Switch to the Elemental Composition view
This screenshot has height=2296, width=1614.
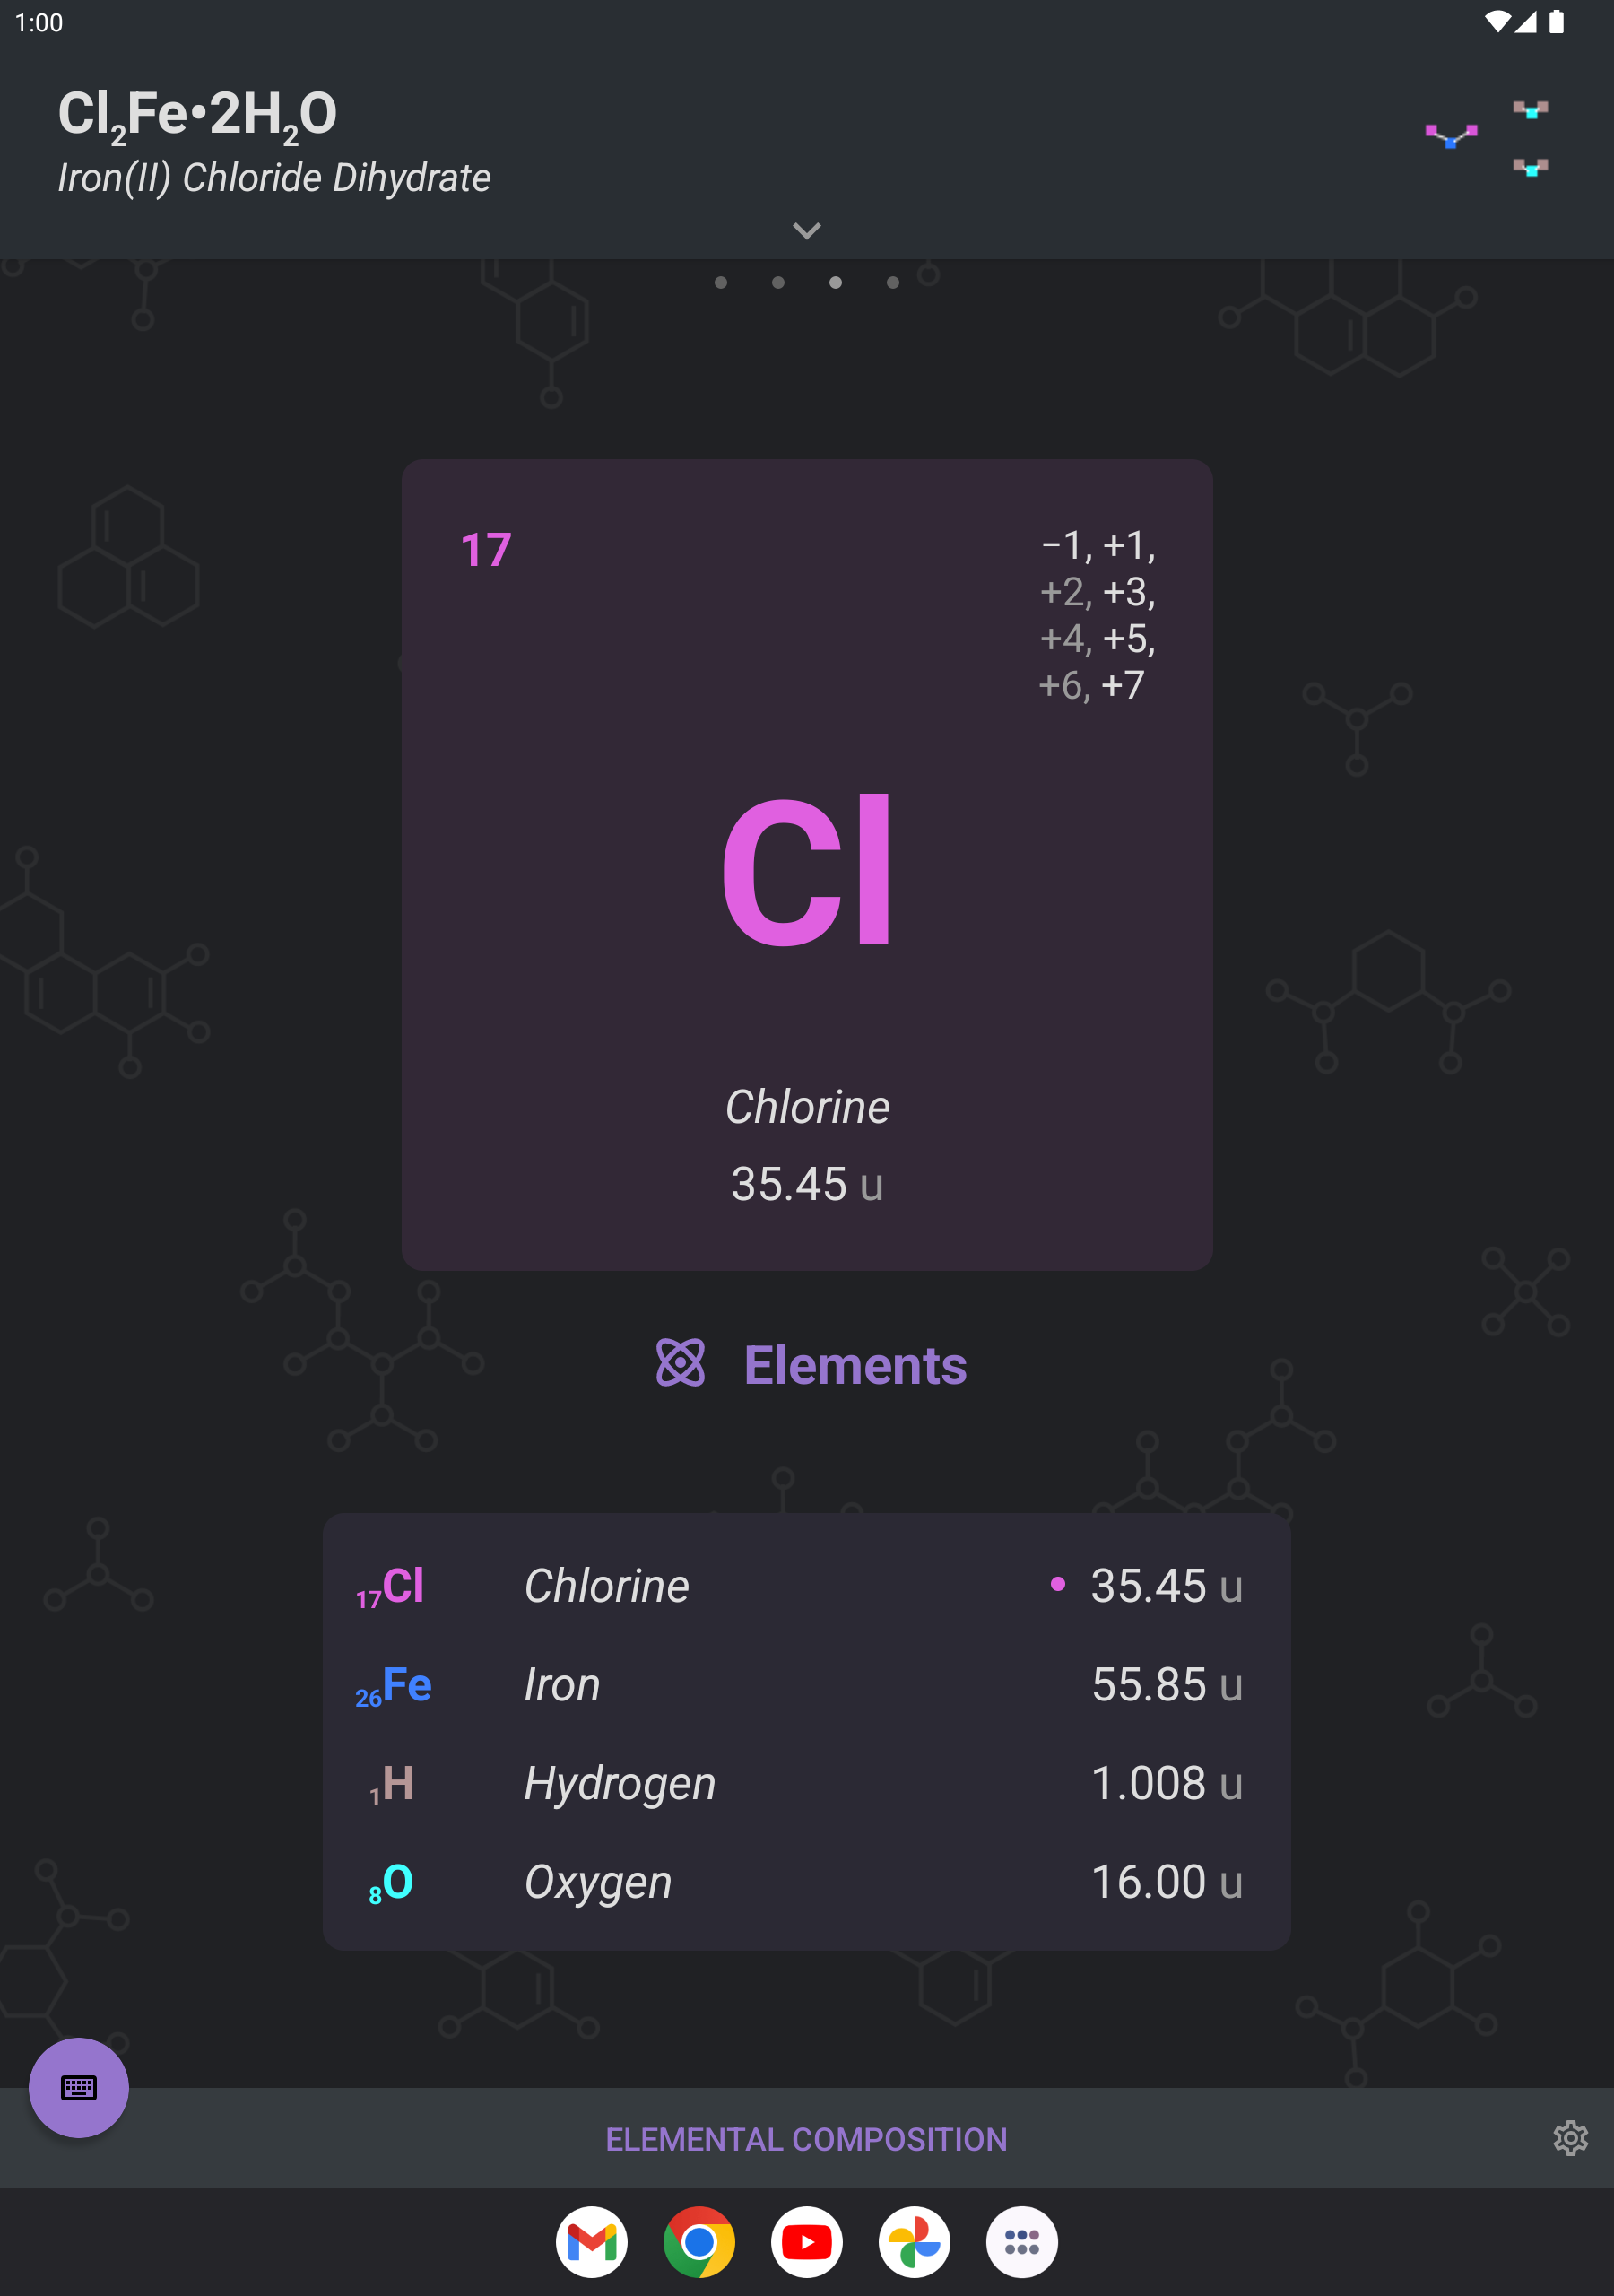click(x=806, y=2139)
